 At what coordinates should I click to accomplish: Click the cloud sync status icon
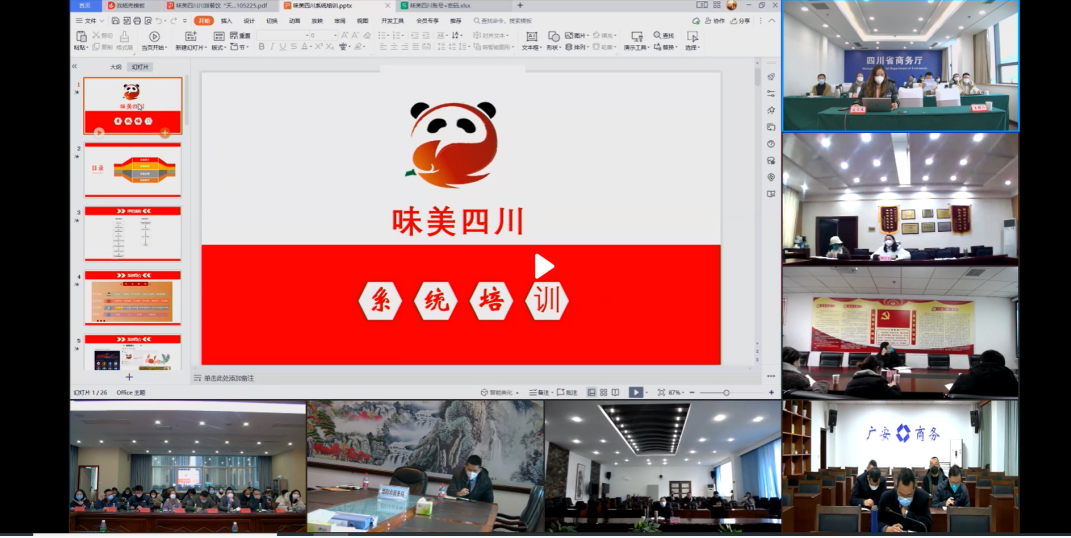[696, 21]
